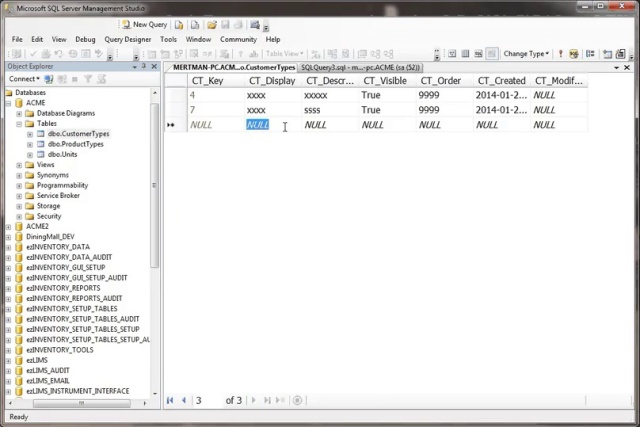Click the Add Table icon
Viewport: 640px width, 427px height.
tap(607, 53)
